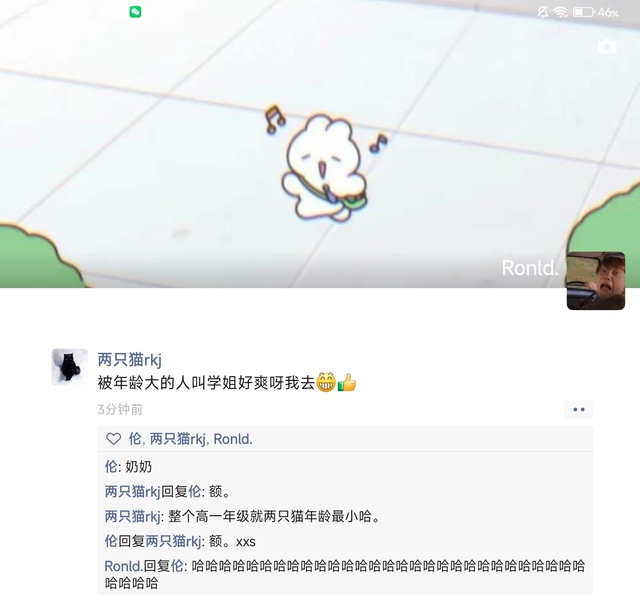Tap the muted bell status icon

point(543,12)
